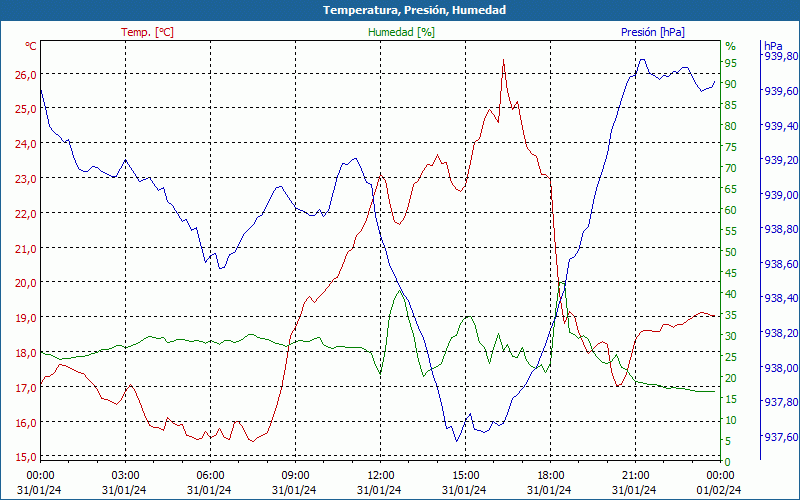The image size is (800, 500).
Task: Click the 938,20 pressure tick label
Action: [781, 333]
